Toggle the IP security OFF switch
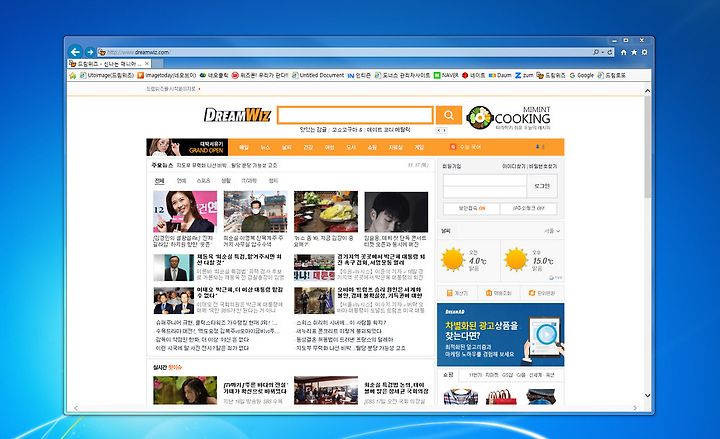This screenshot has height=439, width=720. coord(529,208)
